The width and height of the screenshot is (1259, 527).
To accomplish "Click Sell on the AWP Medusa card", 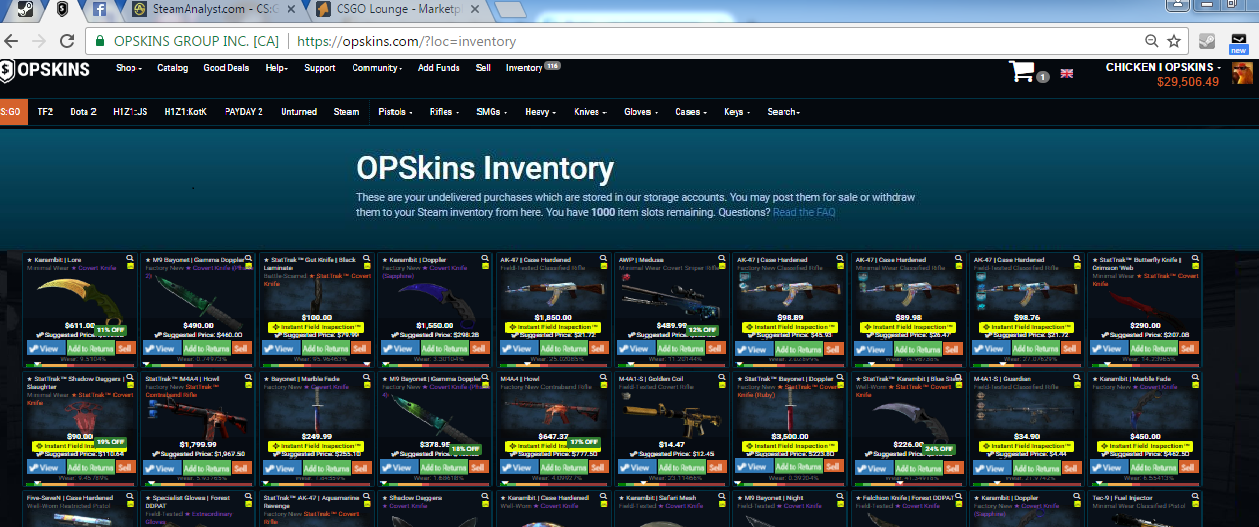I will (715, 349).
